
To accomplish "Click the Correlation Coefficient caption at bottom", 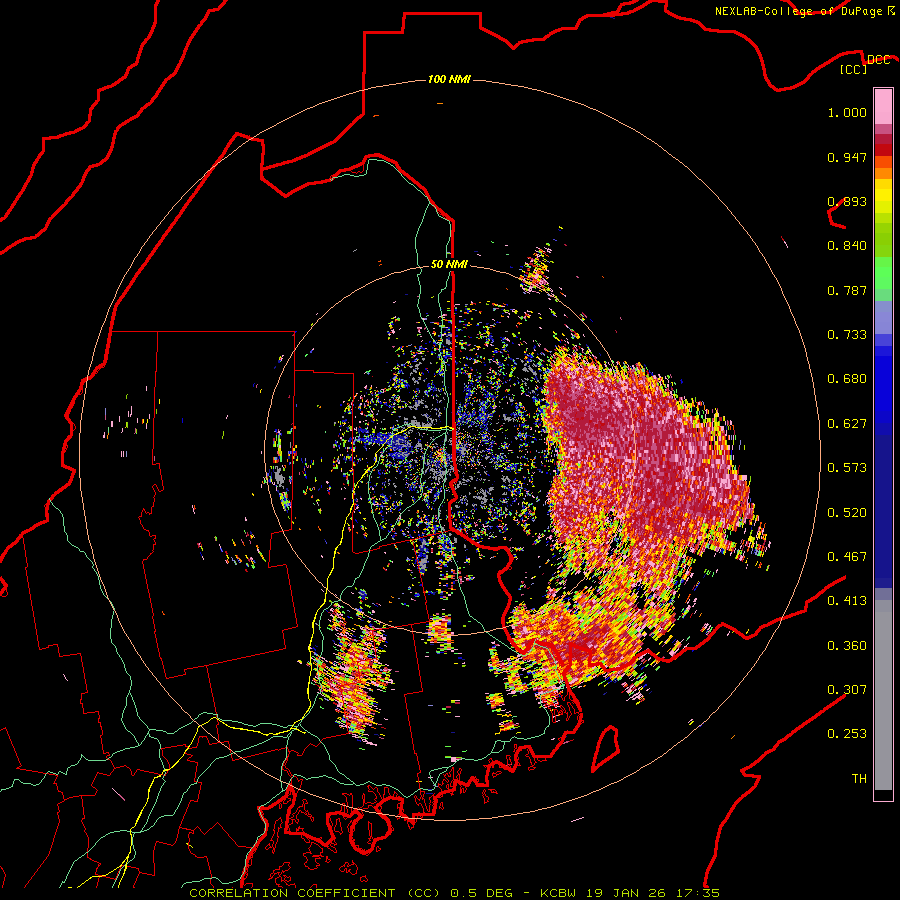I will (454, 893).
